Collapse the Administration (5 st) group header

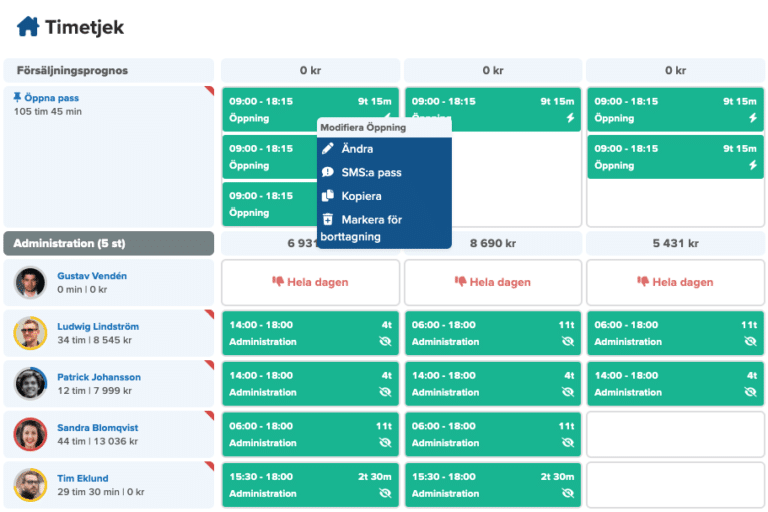pyautogui.click(x=108, y=243)
